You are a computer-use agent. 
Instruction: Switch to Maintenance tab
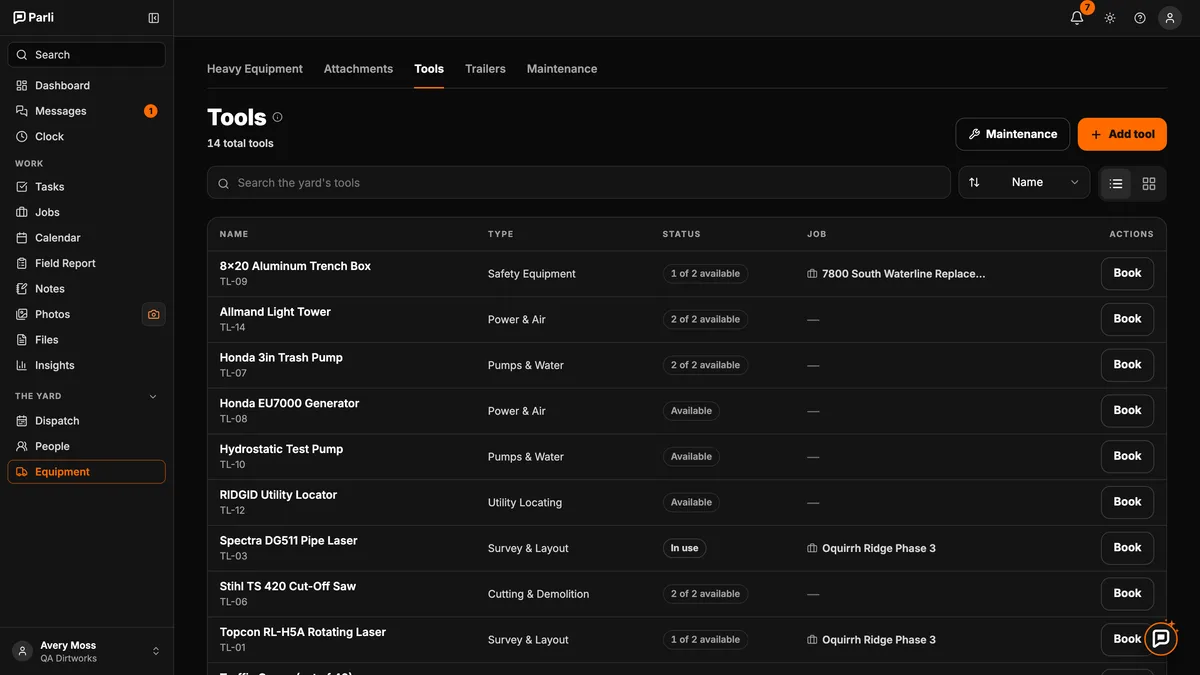(562, 69)
